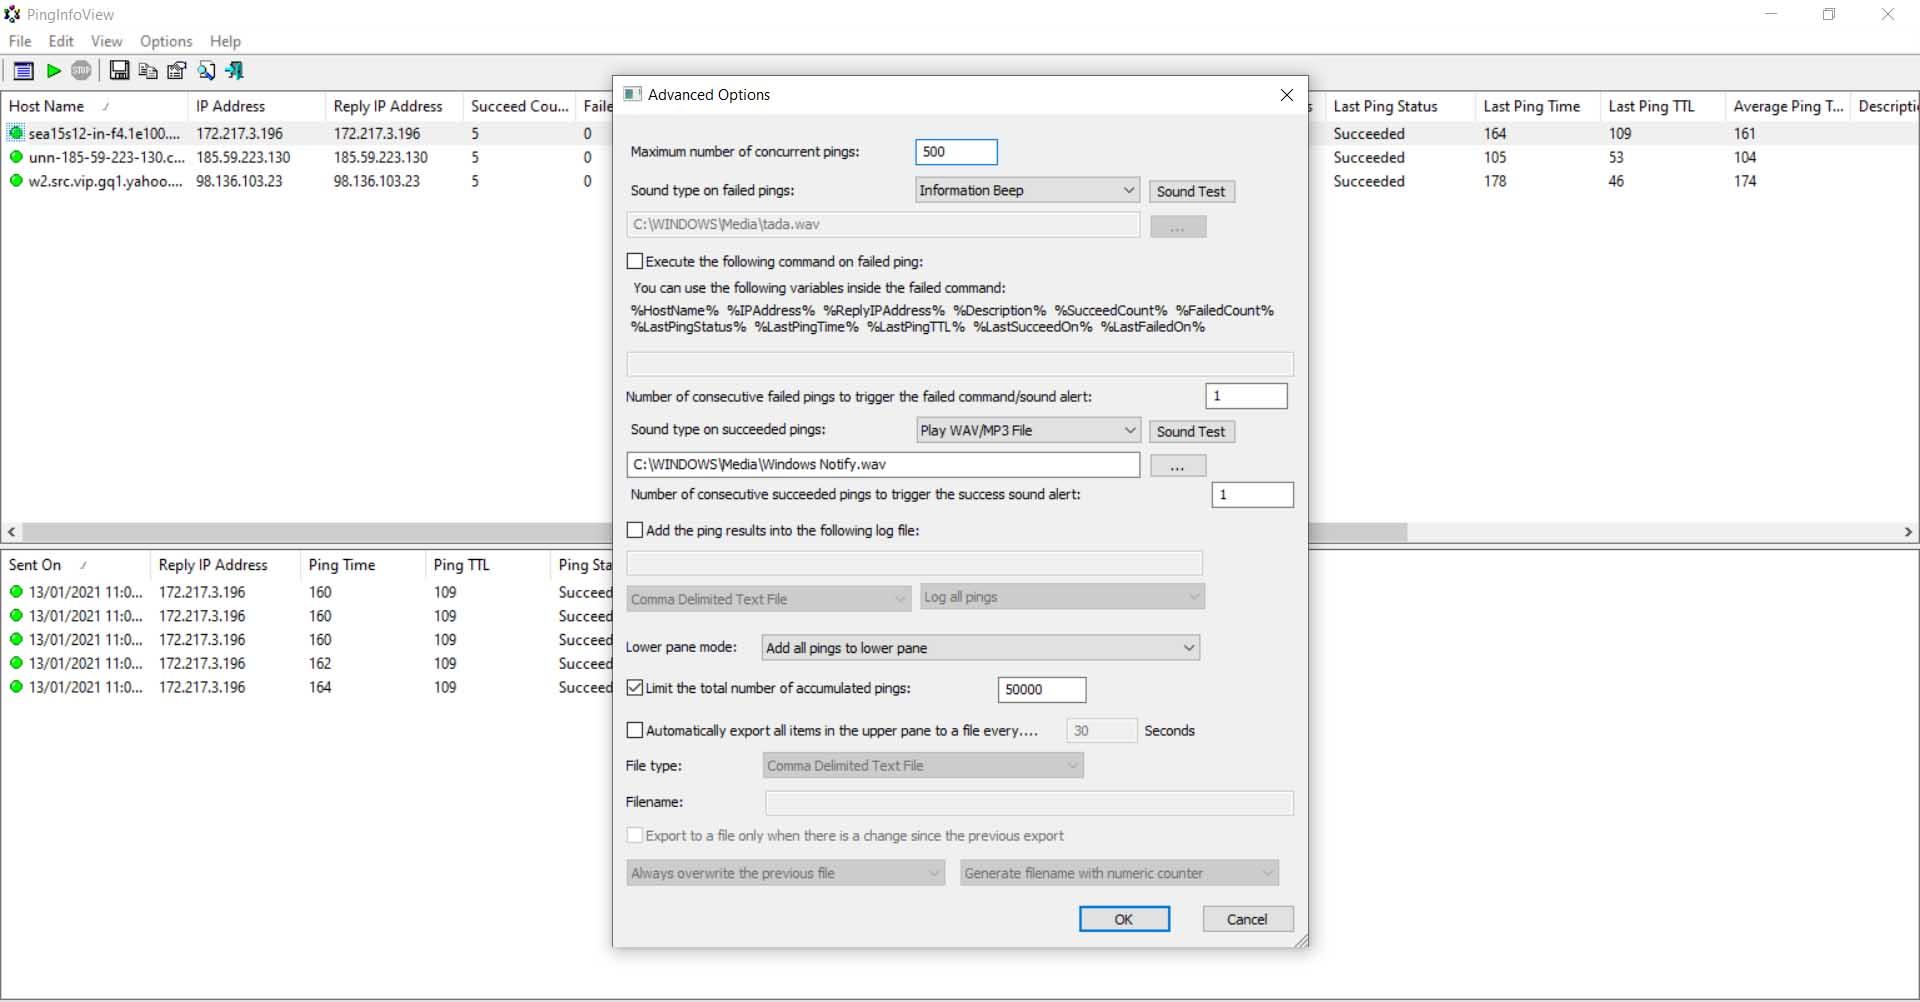The width and height of the screenshot is (1920, 1002).
Task: Click the green icon of the ping row with time 162
Action: coord(16,663)
